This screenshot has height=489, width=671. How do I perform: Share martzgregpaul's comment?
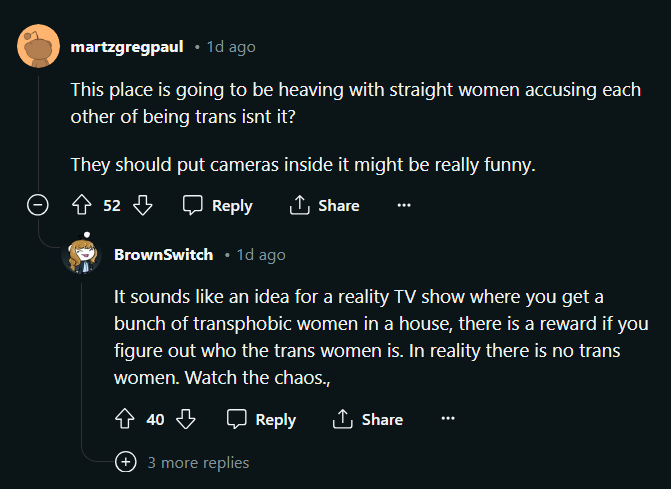(x=324, y=205)
